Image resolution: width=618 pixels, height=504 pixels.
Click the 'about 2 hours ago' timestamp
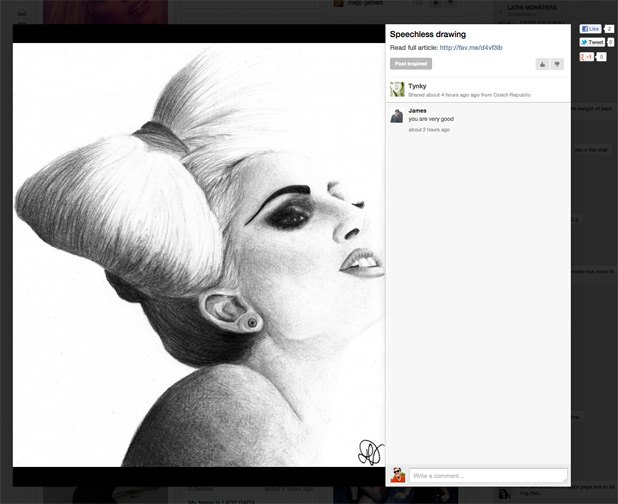429,130
